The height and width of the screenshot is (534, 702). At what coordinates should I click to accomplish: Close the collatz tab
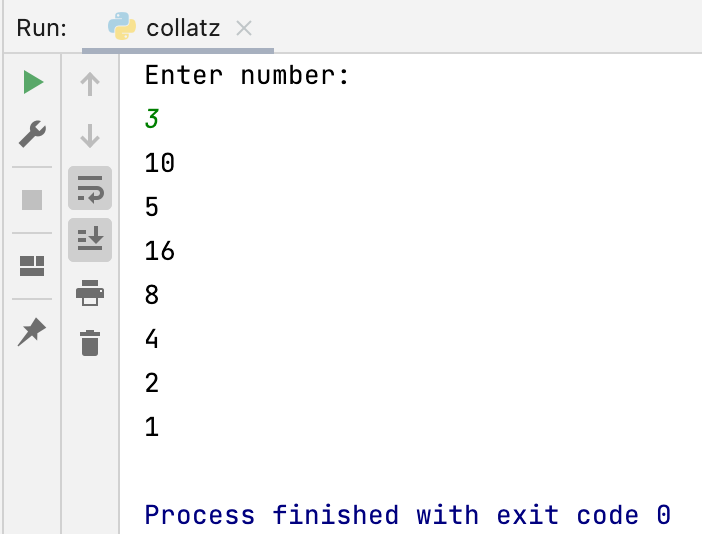[244, 28]
